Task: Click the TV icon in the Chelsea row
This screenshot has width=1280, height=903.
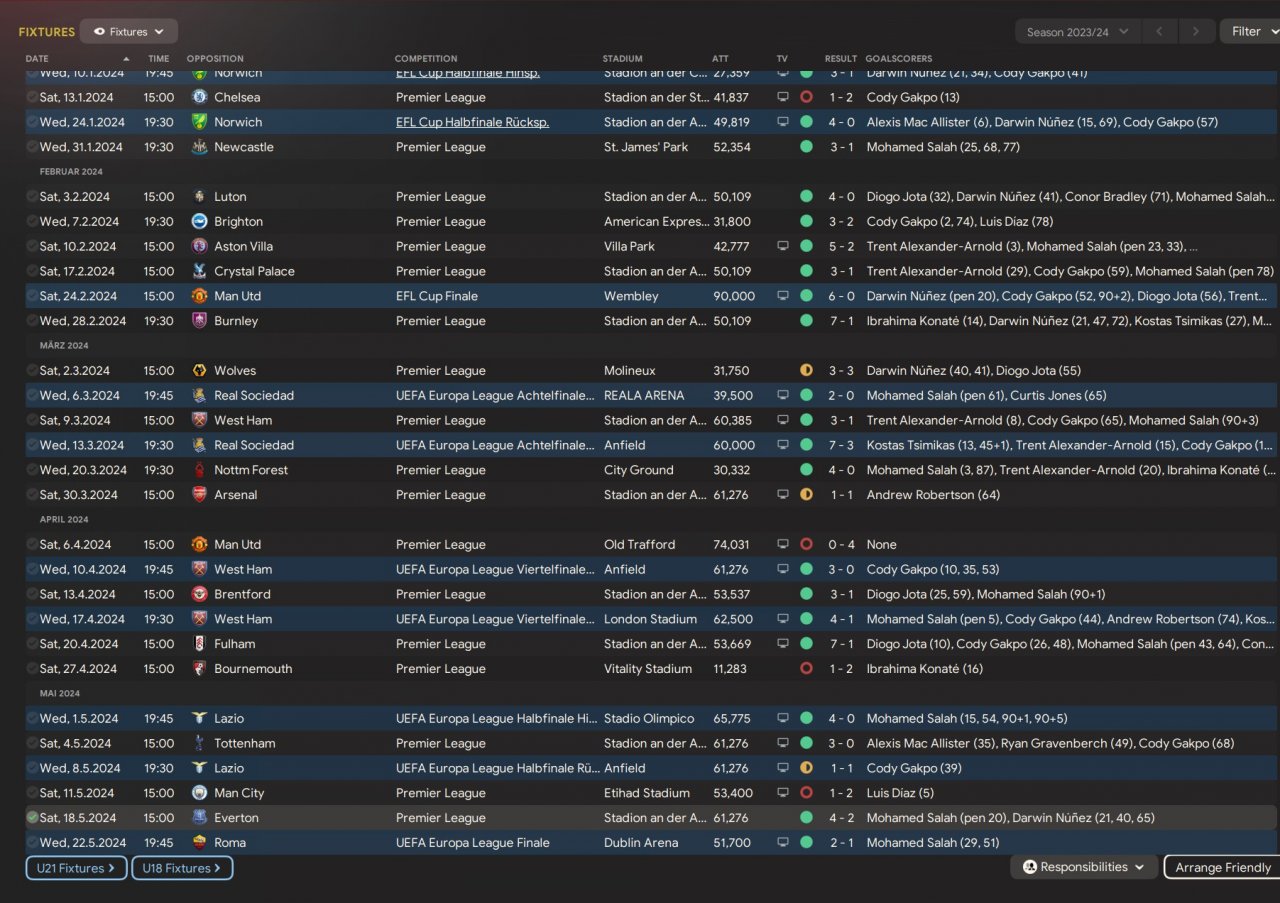Action: tap(783, 97)
